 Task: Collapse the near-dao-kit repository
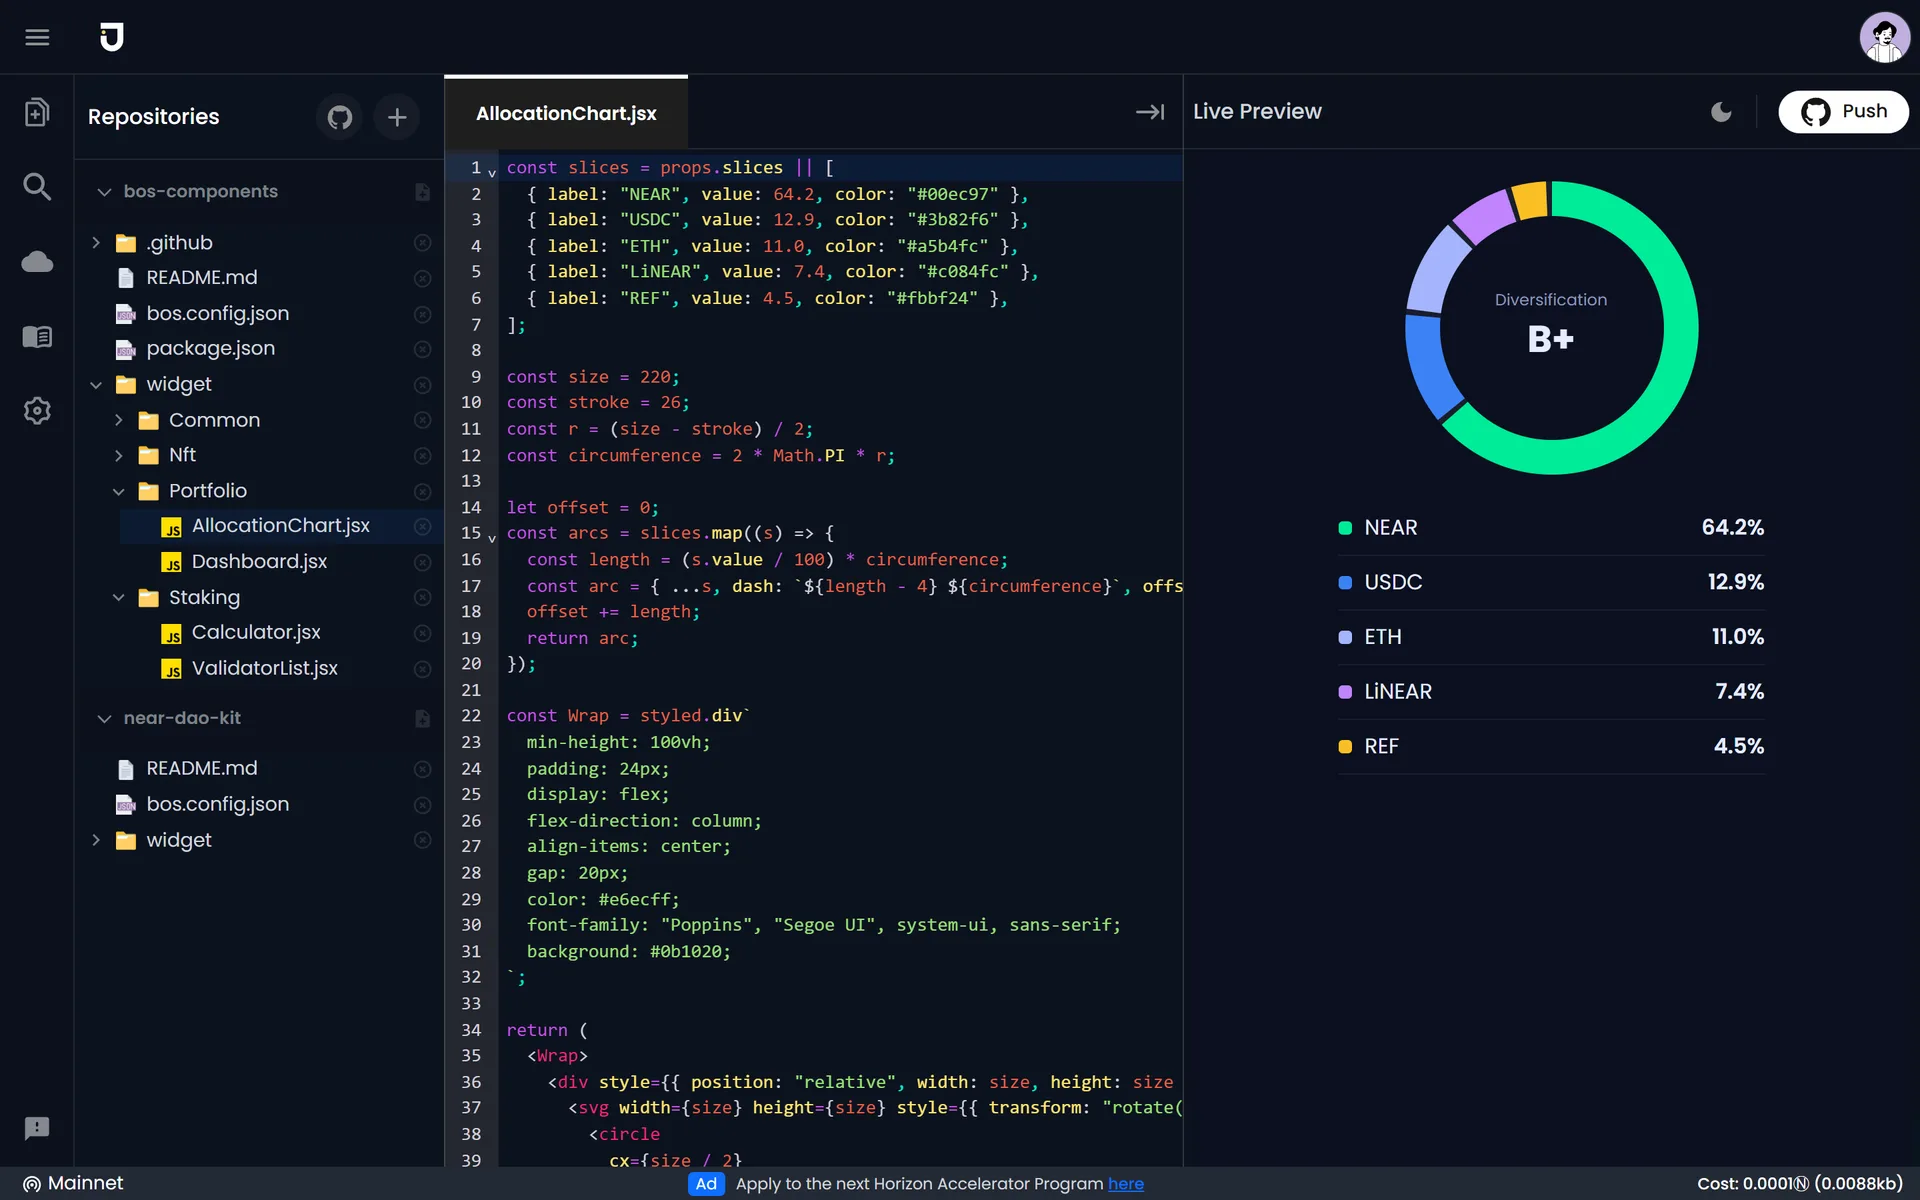tap(104, 718)
